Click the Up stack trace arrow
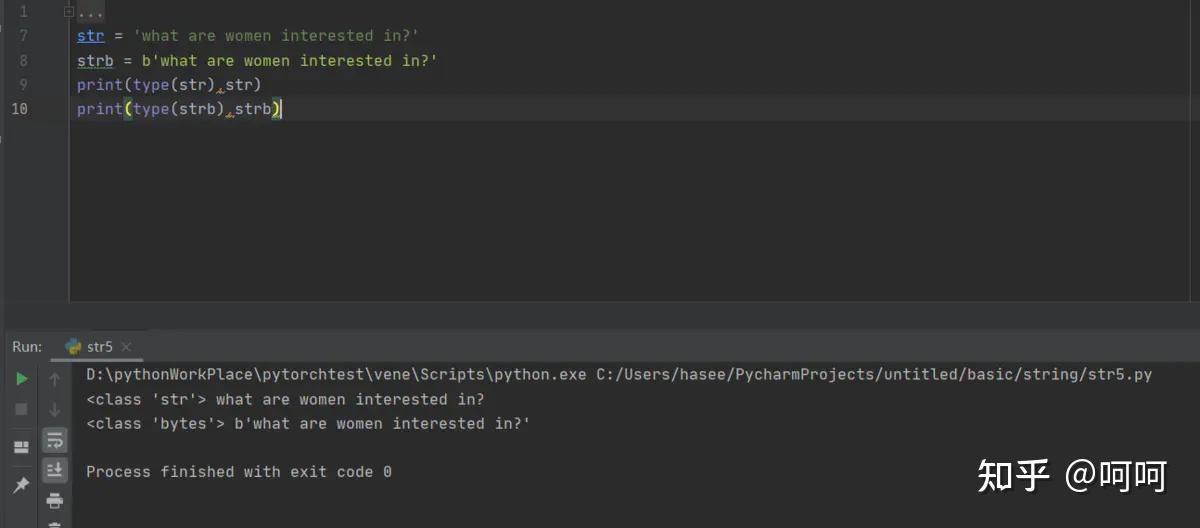 [55, 379]
